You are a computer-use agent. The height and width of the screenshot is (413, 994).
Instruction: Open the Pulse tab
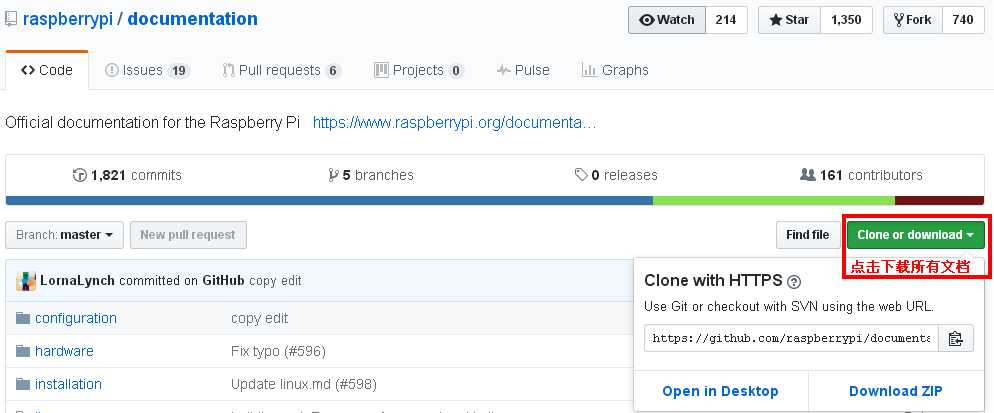tap(523, 70)
